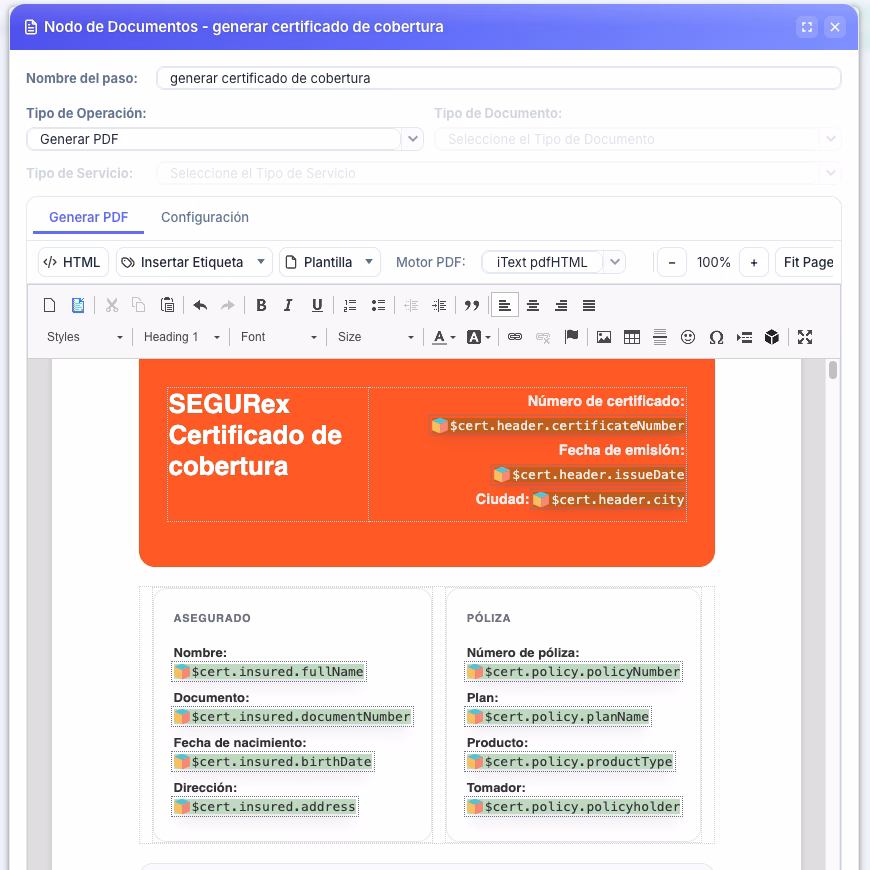
Task: Click the Paste clipboard icon
Action: [x=167, y=305]
